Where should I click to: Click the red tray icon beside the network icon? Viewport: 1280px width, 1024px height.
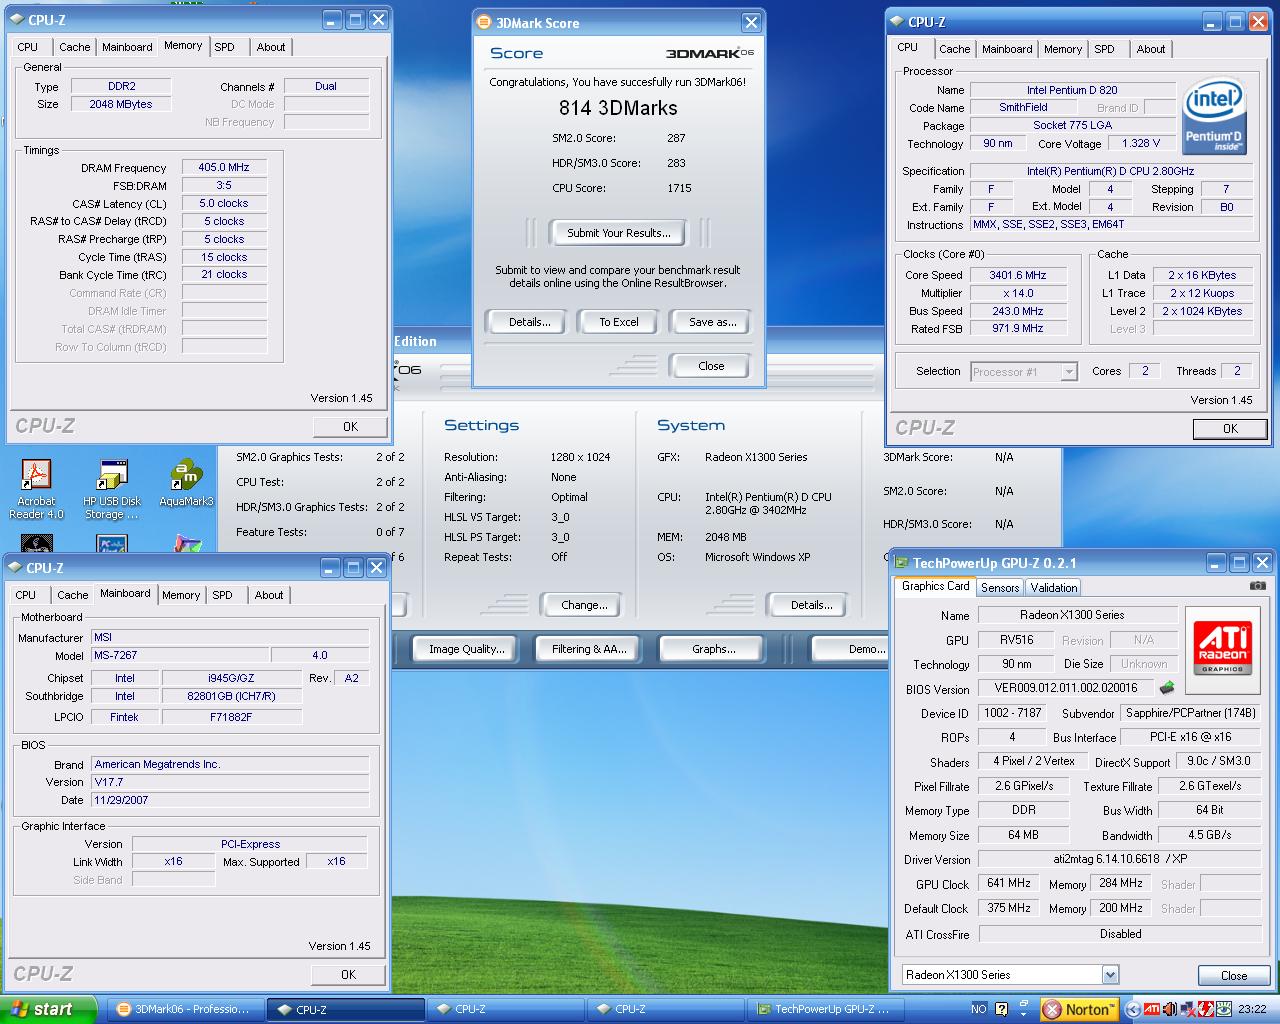[x=1205, y=1009]
